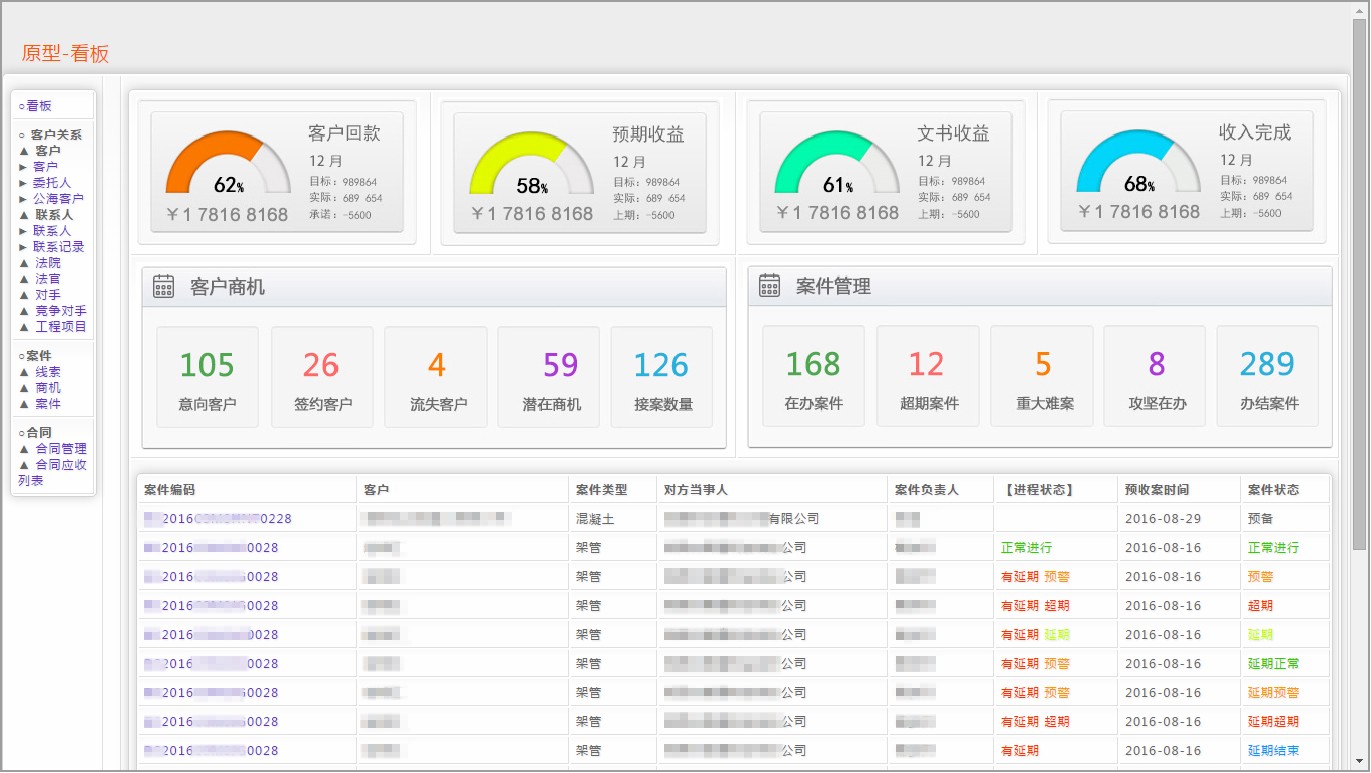Viewport: 1371px width, 773px height.
Task: Click the 案件状态 column header
Action: (x=1274, y=490)
